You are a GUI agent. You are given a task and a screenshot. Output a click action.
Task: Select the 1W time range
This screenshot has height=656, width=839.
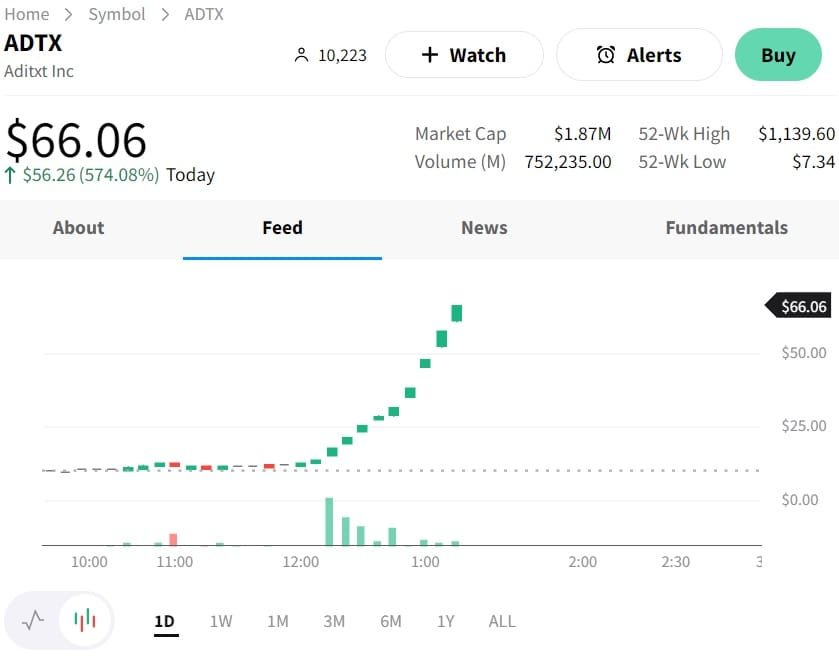(221, 621)
